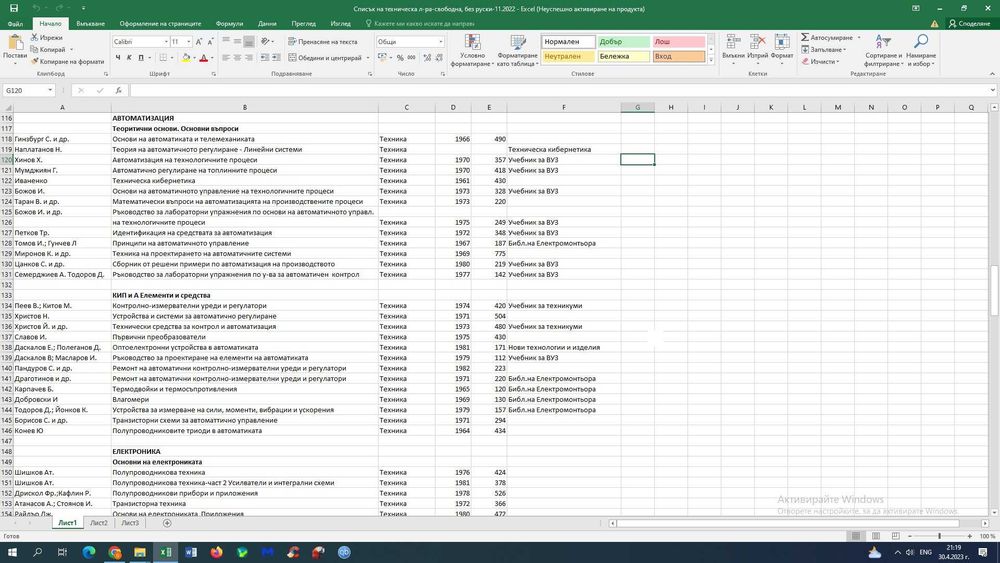Open Microsoft Word from the taskbar

pos(191,552)
